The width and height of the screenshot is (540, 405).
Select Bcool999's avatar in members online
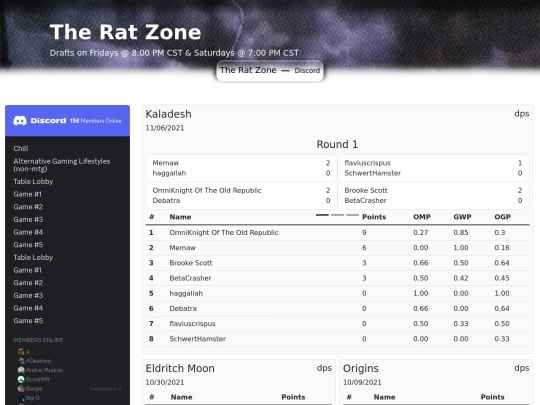coord(21,379)
